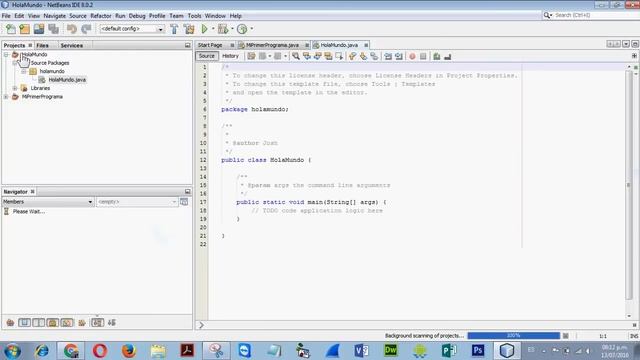Open the Navigate menu

pyautogui.click(x=55, y=16)
